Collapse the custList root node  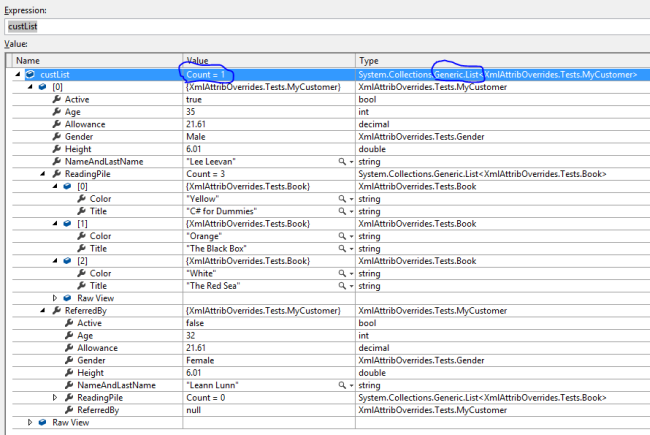pos(18,74)
